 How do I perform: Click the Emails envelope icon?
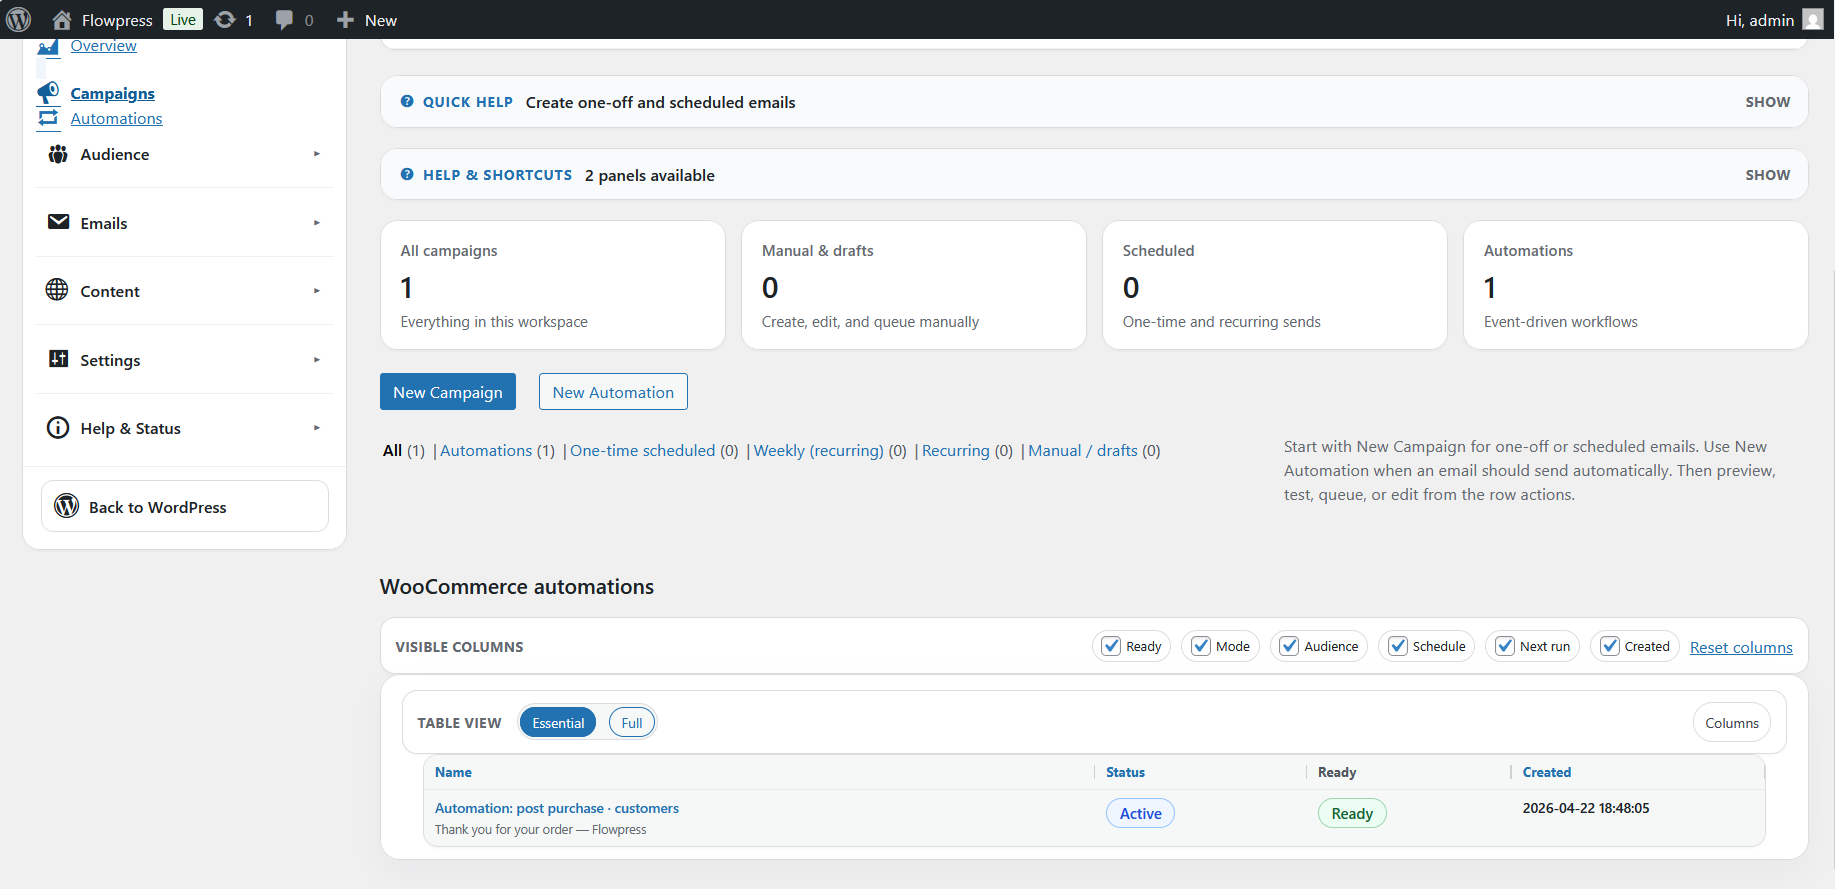pos(59,222)
